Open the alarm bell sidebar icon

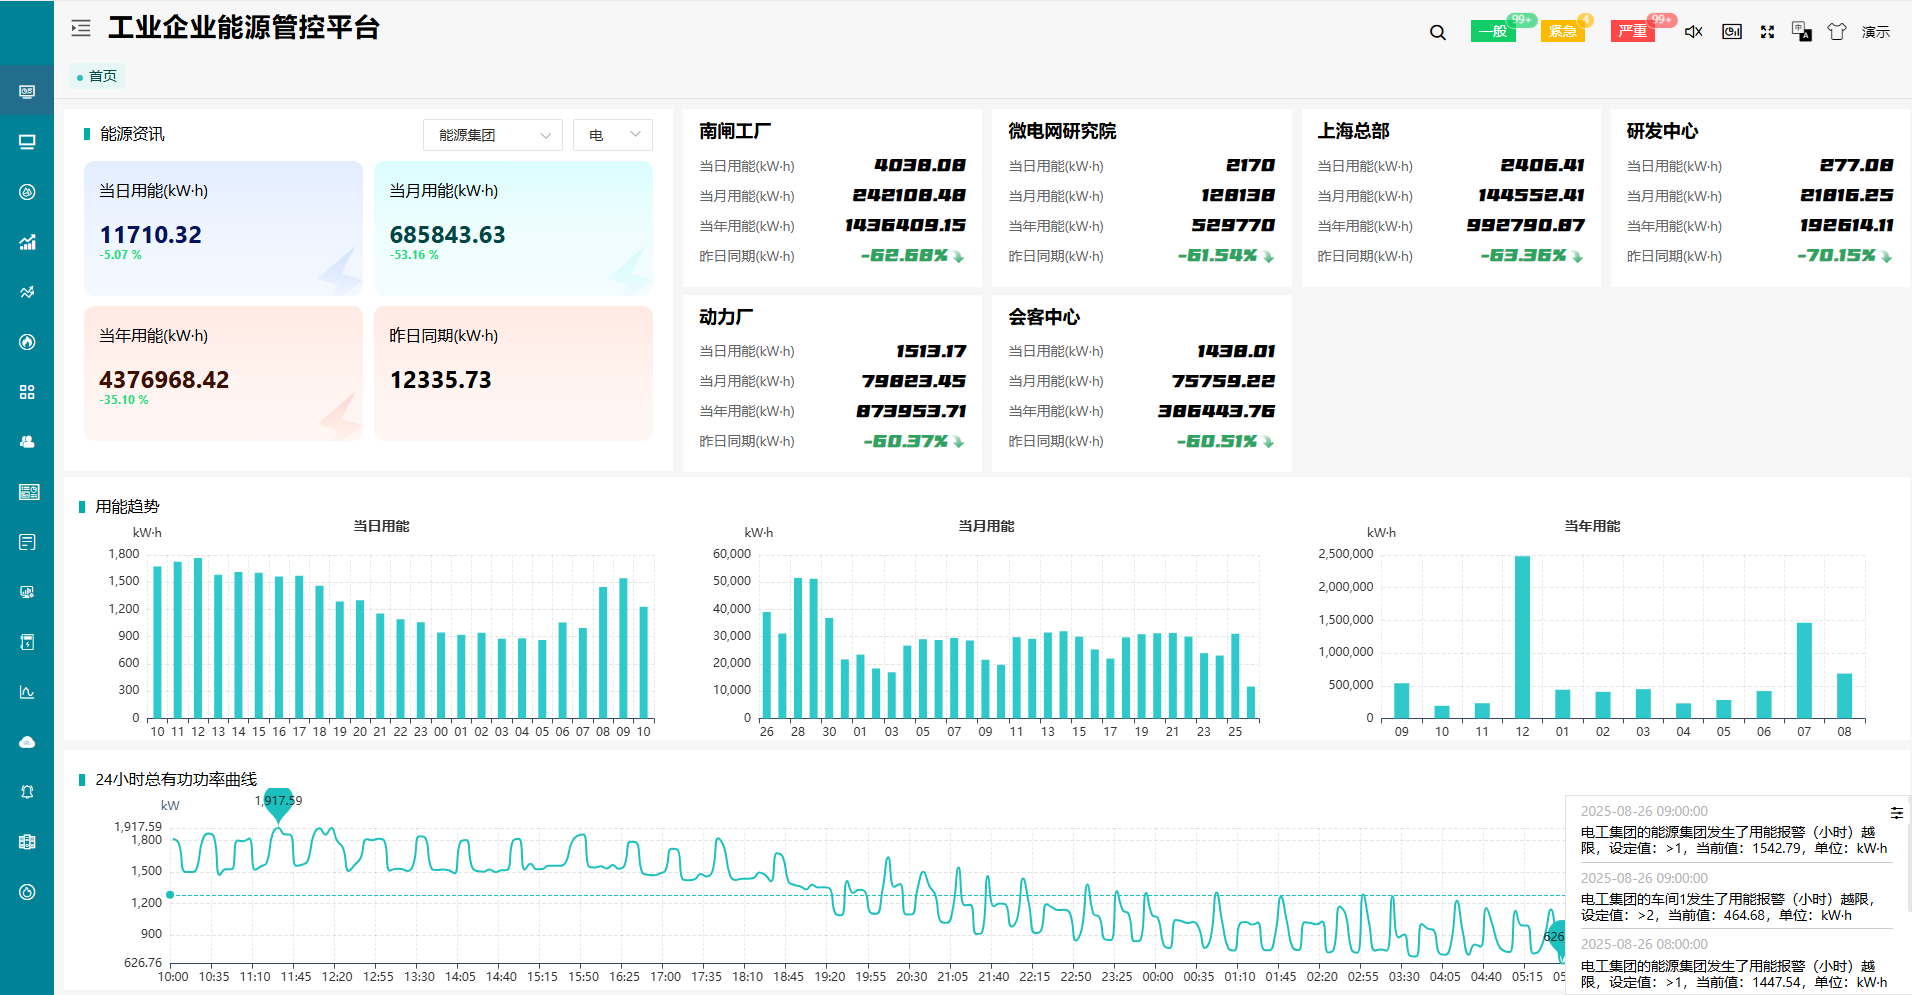click(27, 792)
